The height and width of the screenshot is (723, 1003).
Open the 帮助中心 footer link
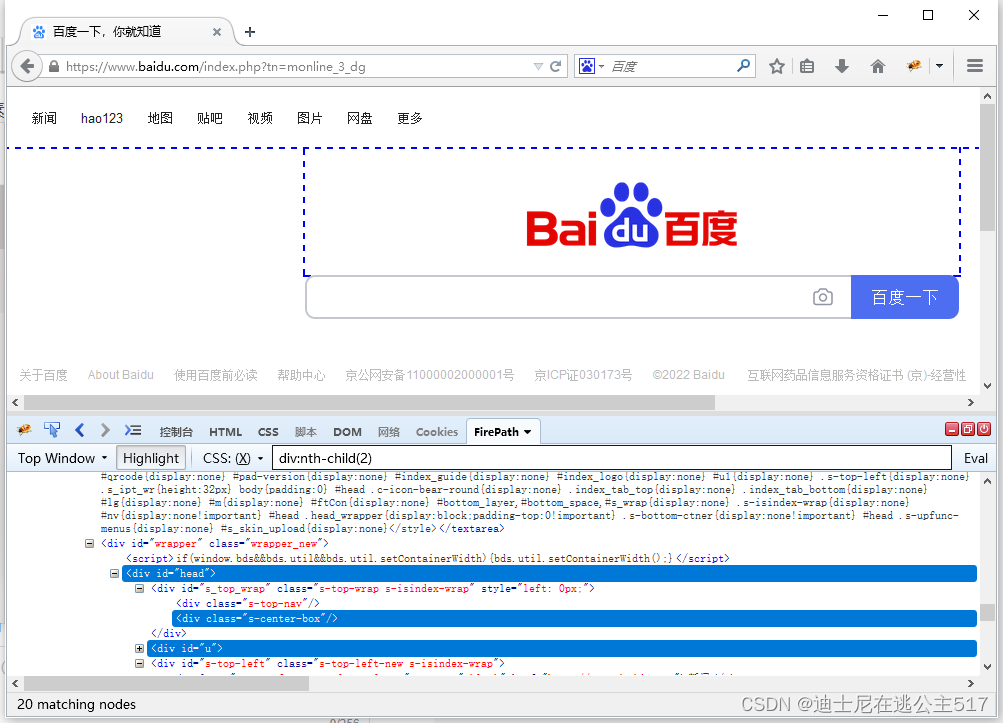[x=301, y=375]
